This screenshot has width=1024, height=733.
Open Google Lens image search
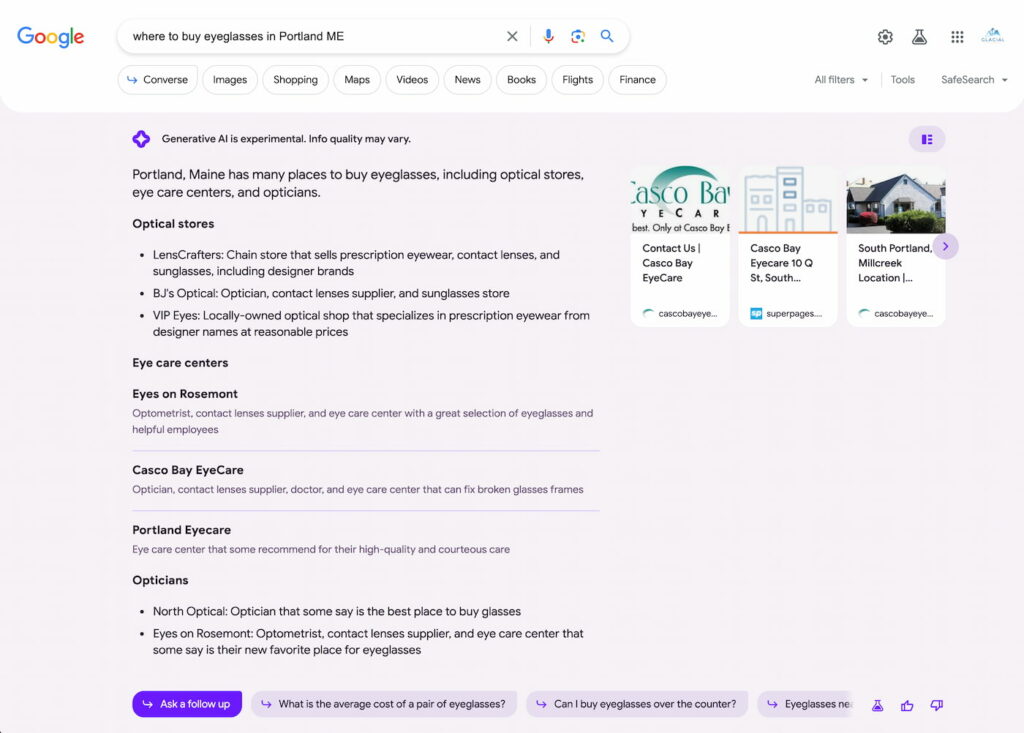pyautogui.click(x=578, y=37)
